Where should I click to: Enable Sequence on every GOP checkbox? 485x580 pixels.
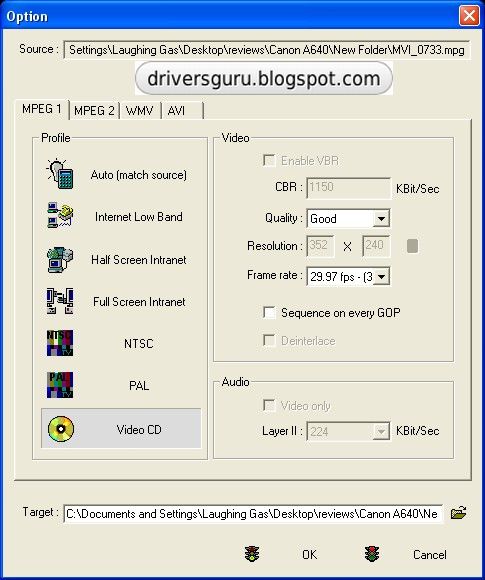pyautogui.click(x=269, y=313)
